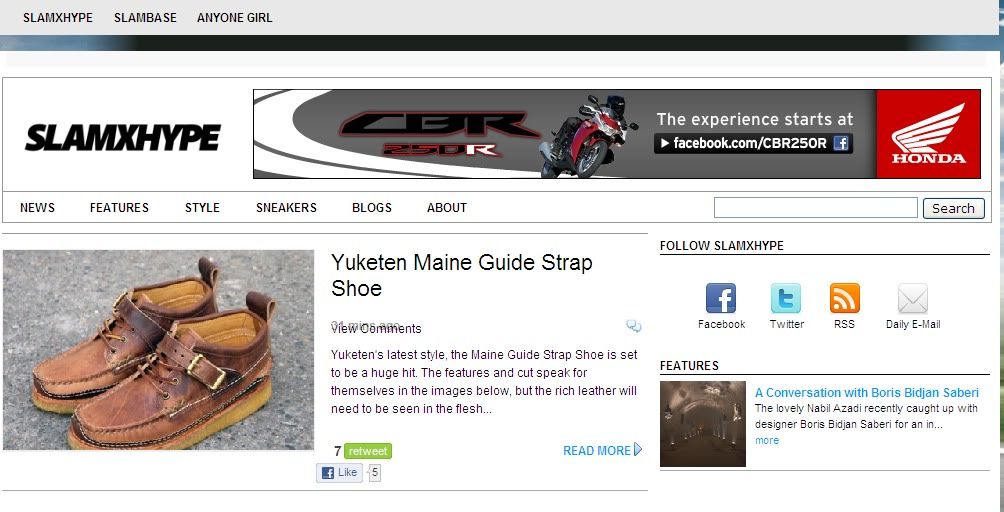1004x512 pixels.
Task: Go to the SNEAKERS section
Action: tap(286, 207)
